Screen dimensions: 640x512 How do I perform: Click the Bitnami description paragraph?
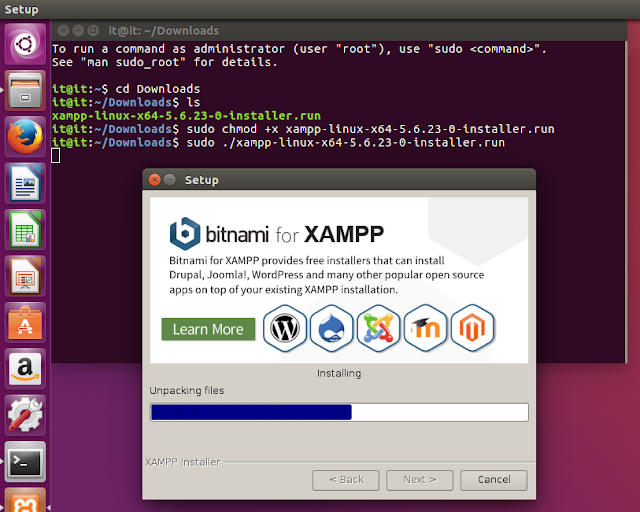click(x=327, y=275)
